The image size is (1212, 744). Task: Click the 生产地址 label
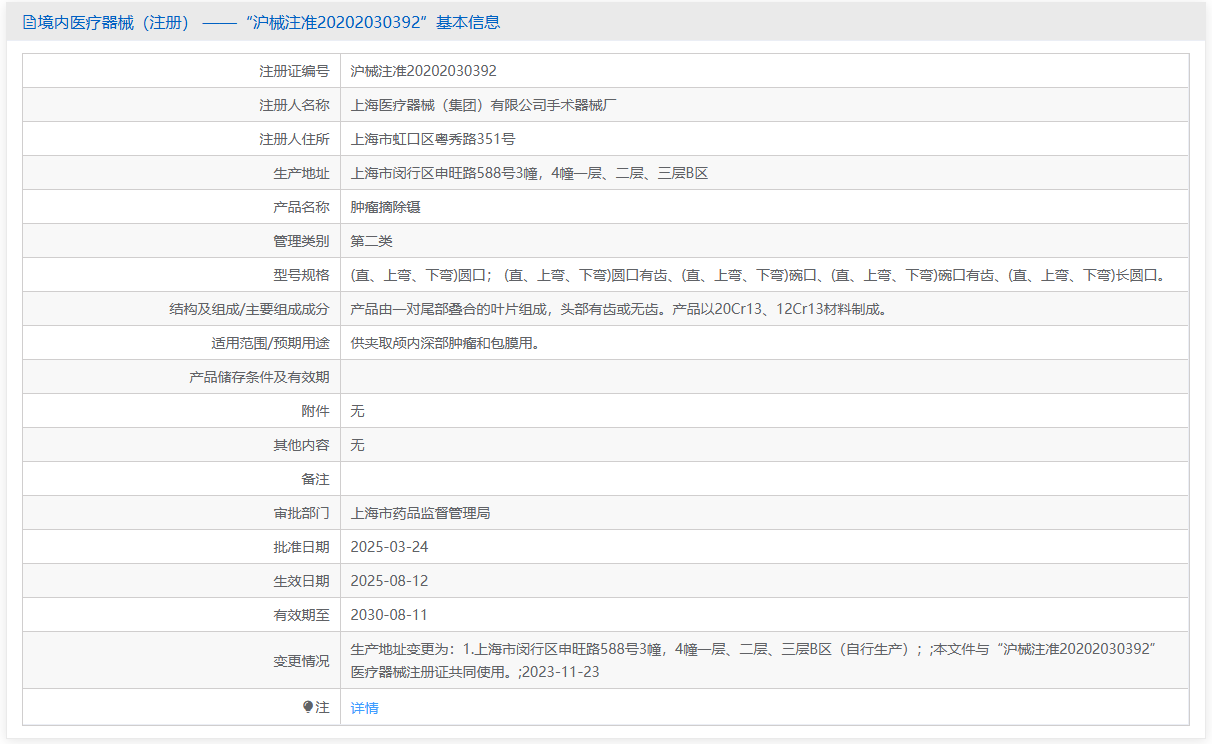tap(301, 173)
